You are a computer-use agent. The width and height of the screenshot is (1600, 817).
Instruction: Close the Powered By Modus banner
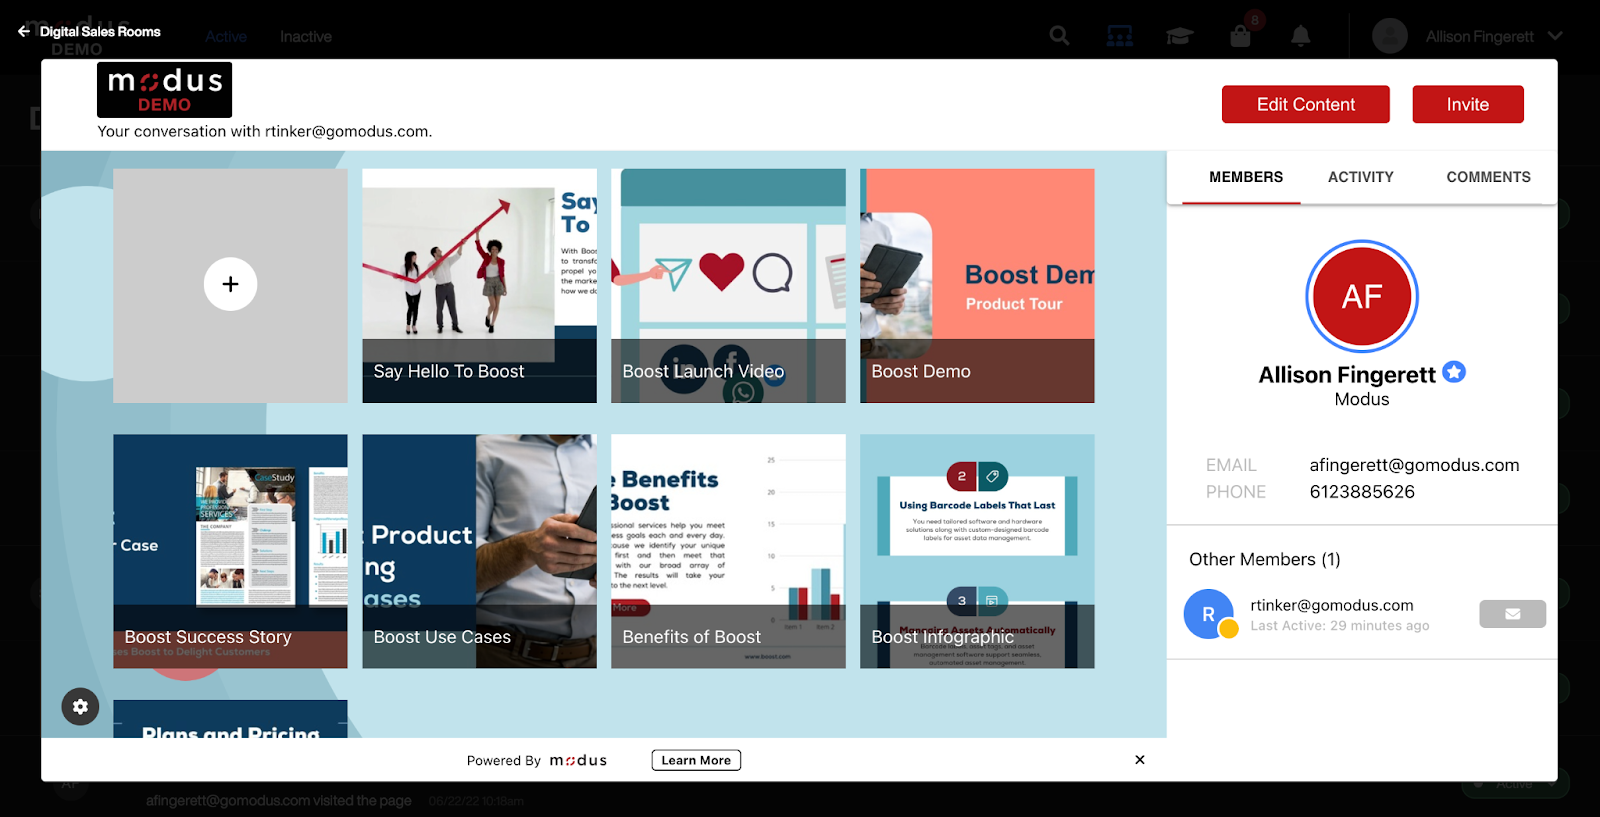coord(1139,760)
